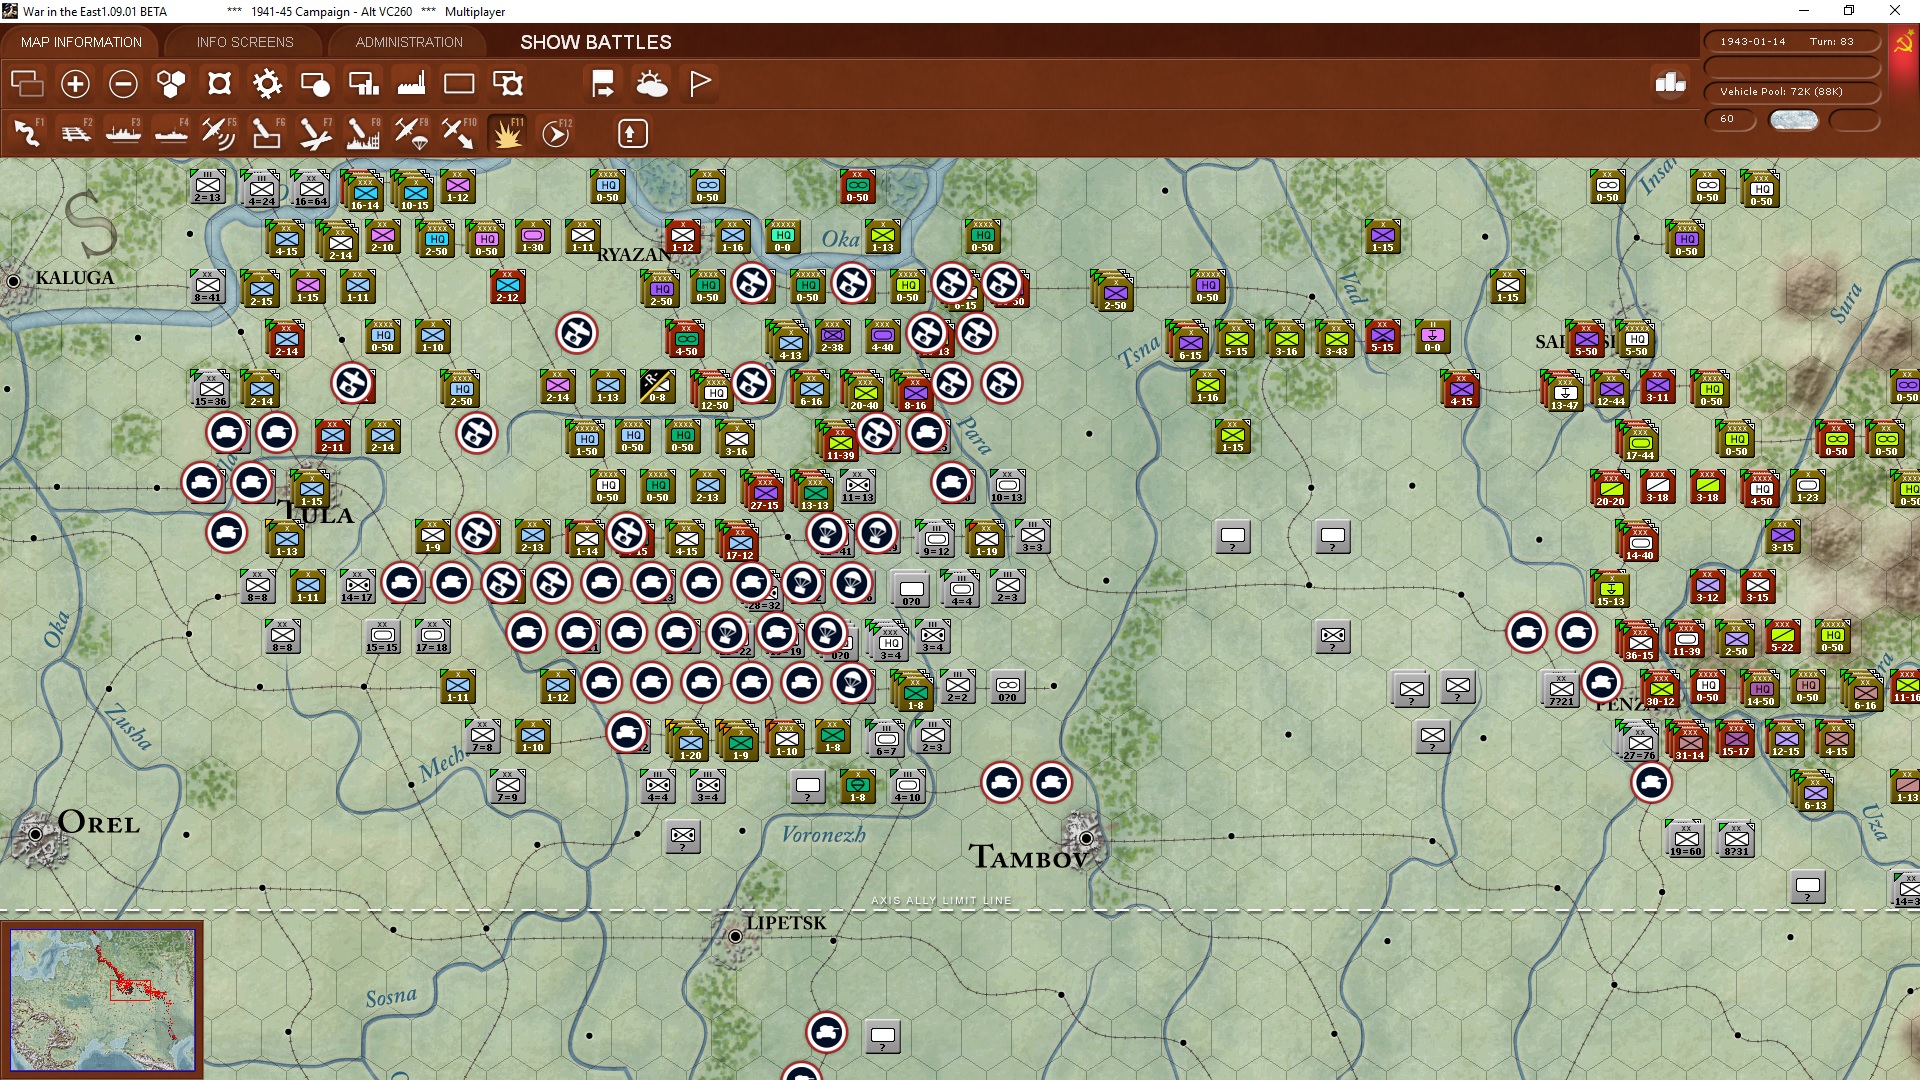Screen dimensions: 1920x1080
Task: Open the Map Information tab
Action: (x=81, y=42)
